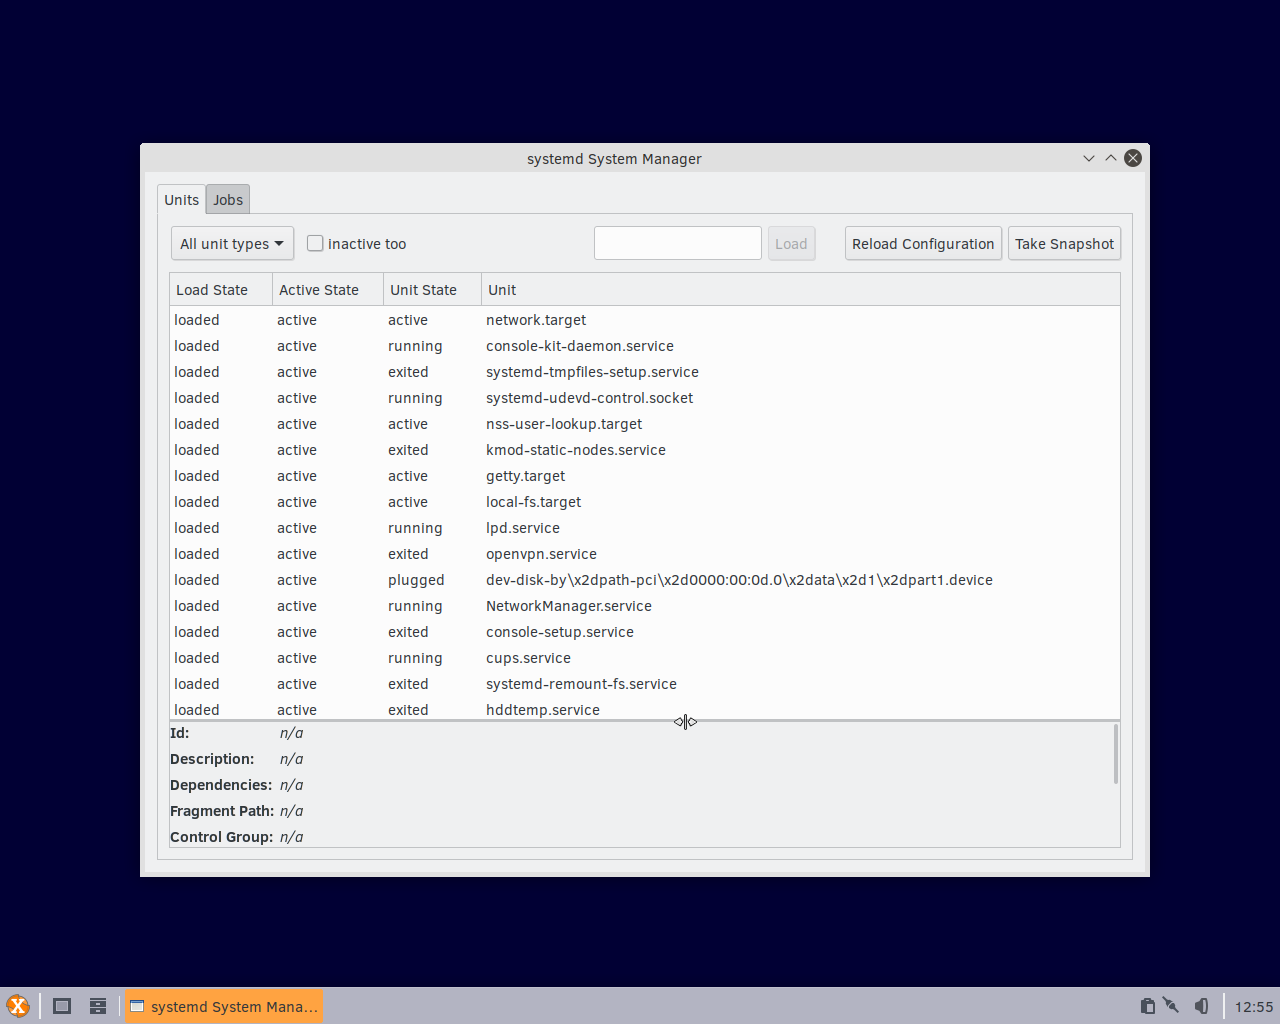Viewport: 1280px width, 1024px height.
Task: Open the start menu icon in taskbar
Action: point(18,1006)
